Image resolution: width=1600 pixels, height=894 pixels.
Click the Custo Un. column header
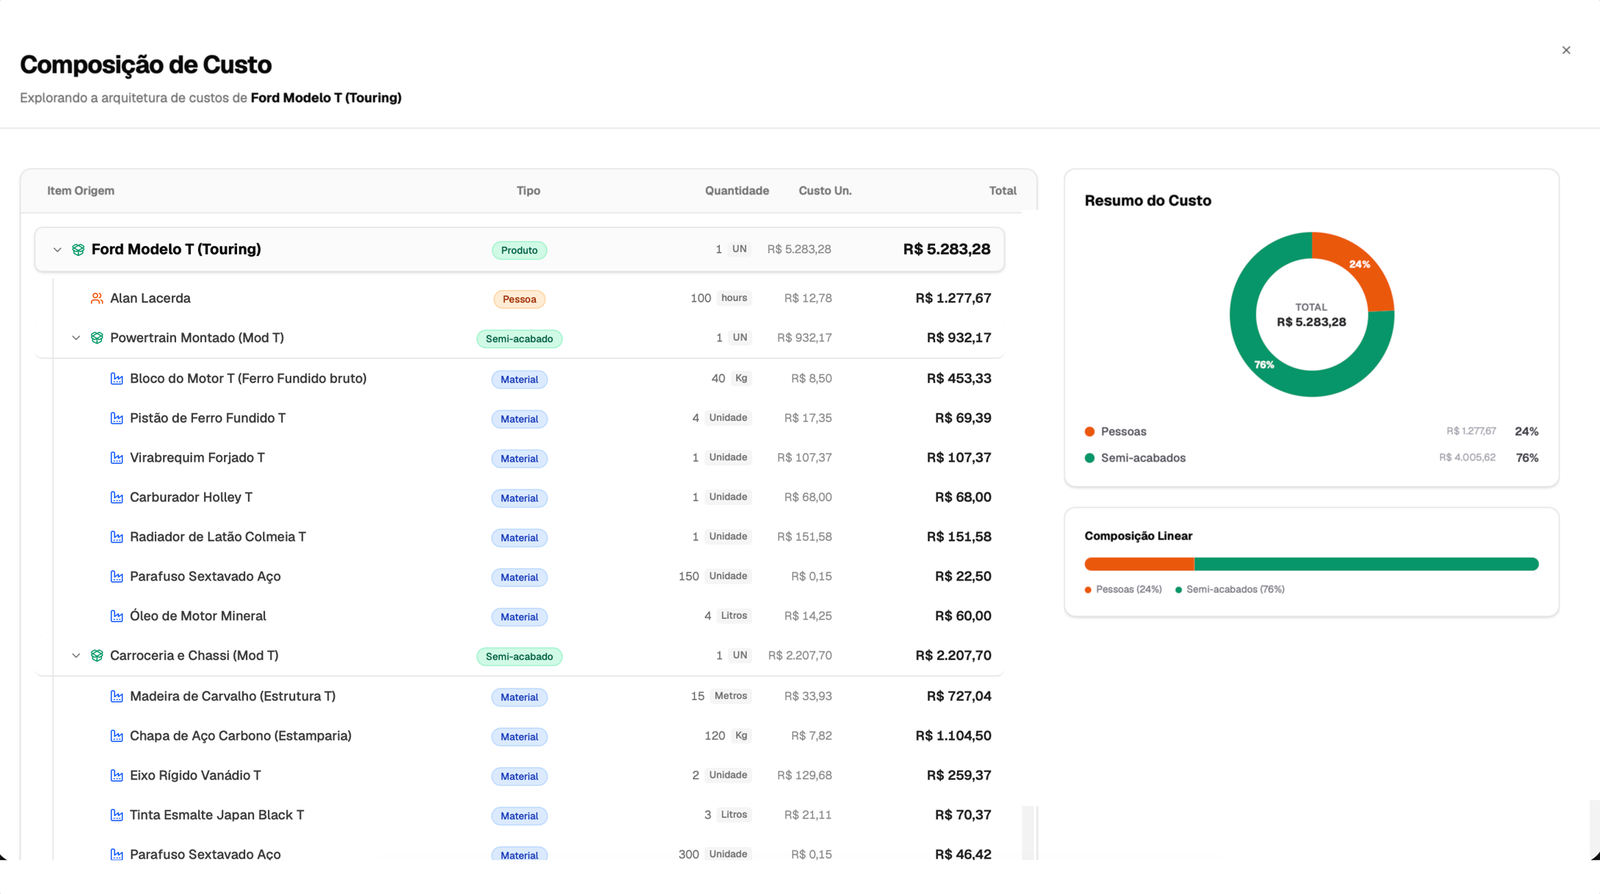[825, 191]
